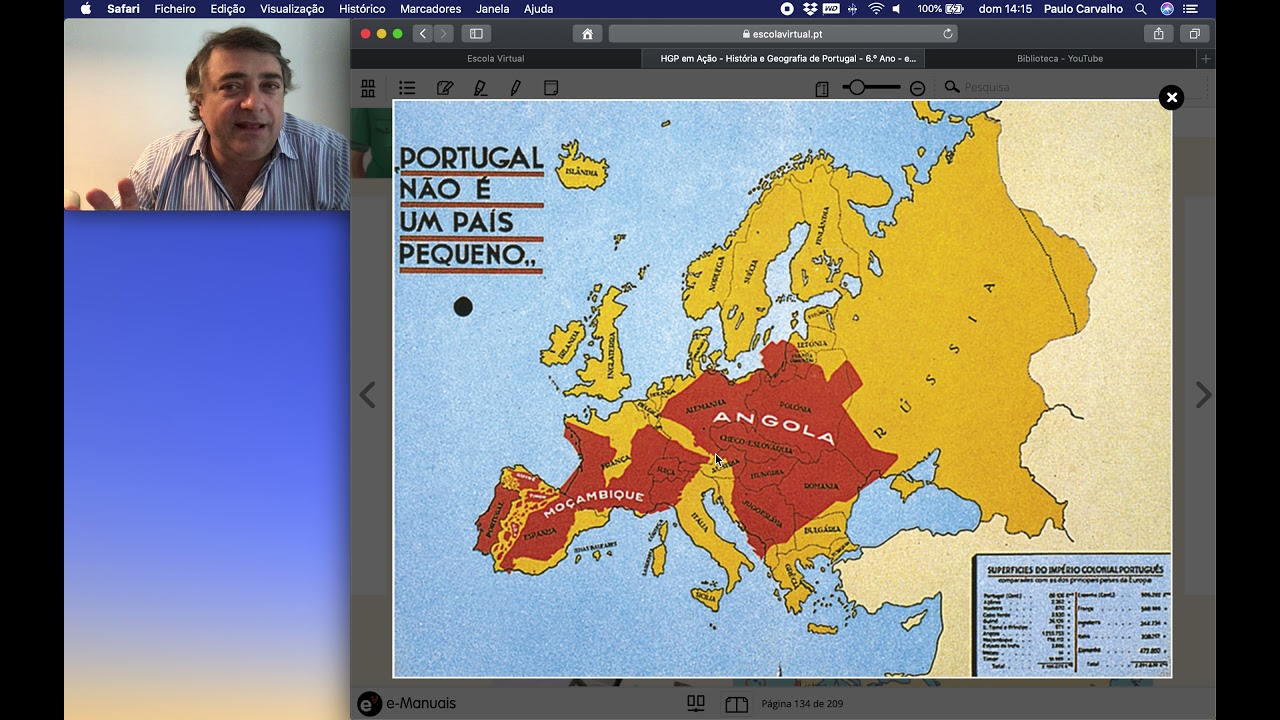This screenshot has width=1280, height=720.
Task: Switch to two-page view icon
Action: [696, 704]
